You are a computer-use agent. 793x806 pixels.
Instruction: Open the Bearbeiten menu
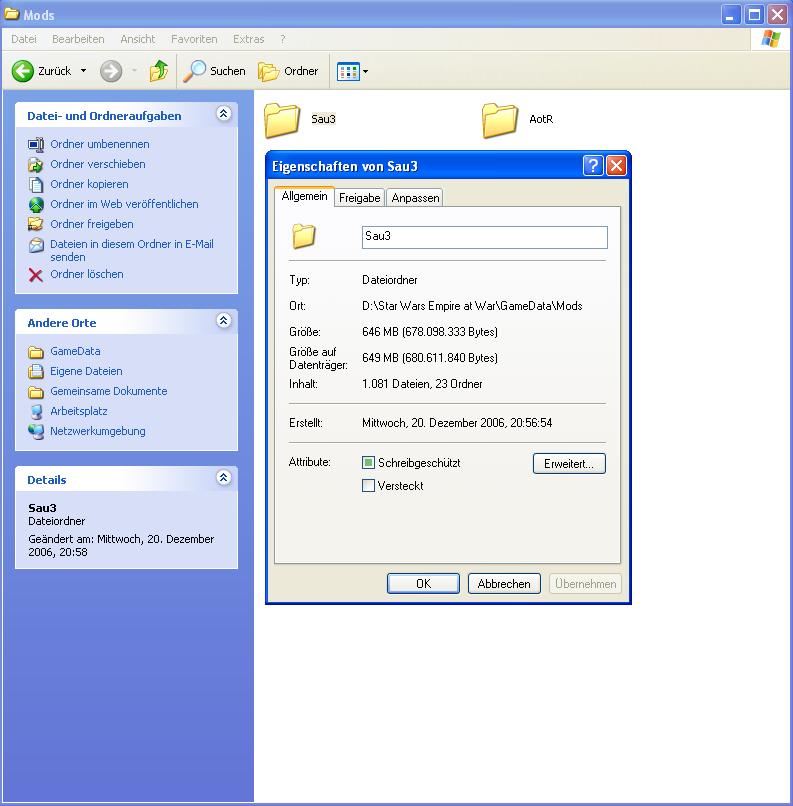click(x=78, y=39)
